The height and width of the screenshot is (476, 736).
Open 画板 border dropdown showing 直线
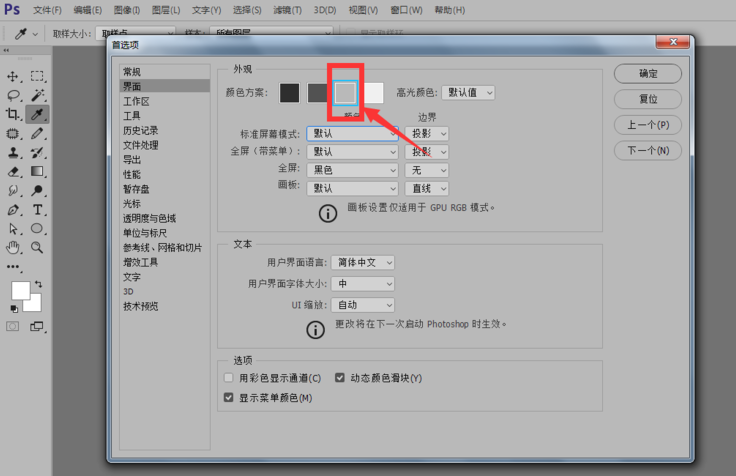click(x=427, y=188)
